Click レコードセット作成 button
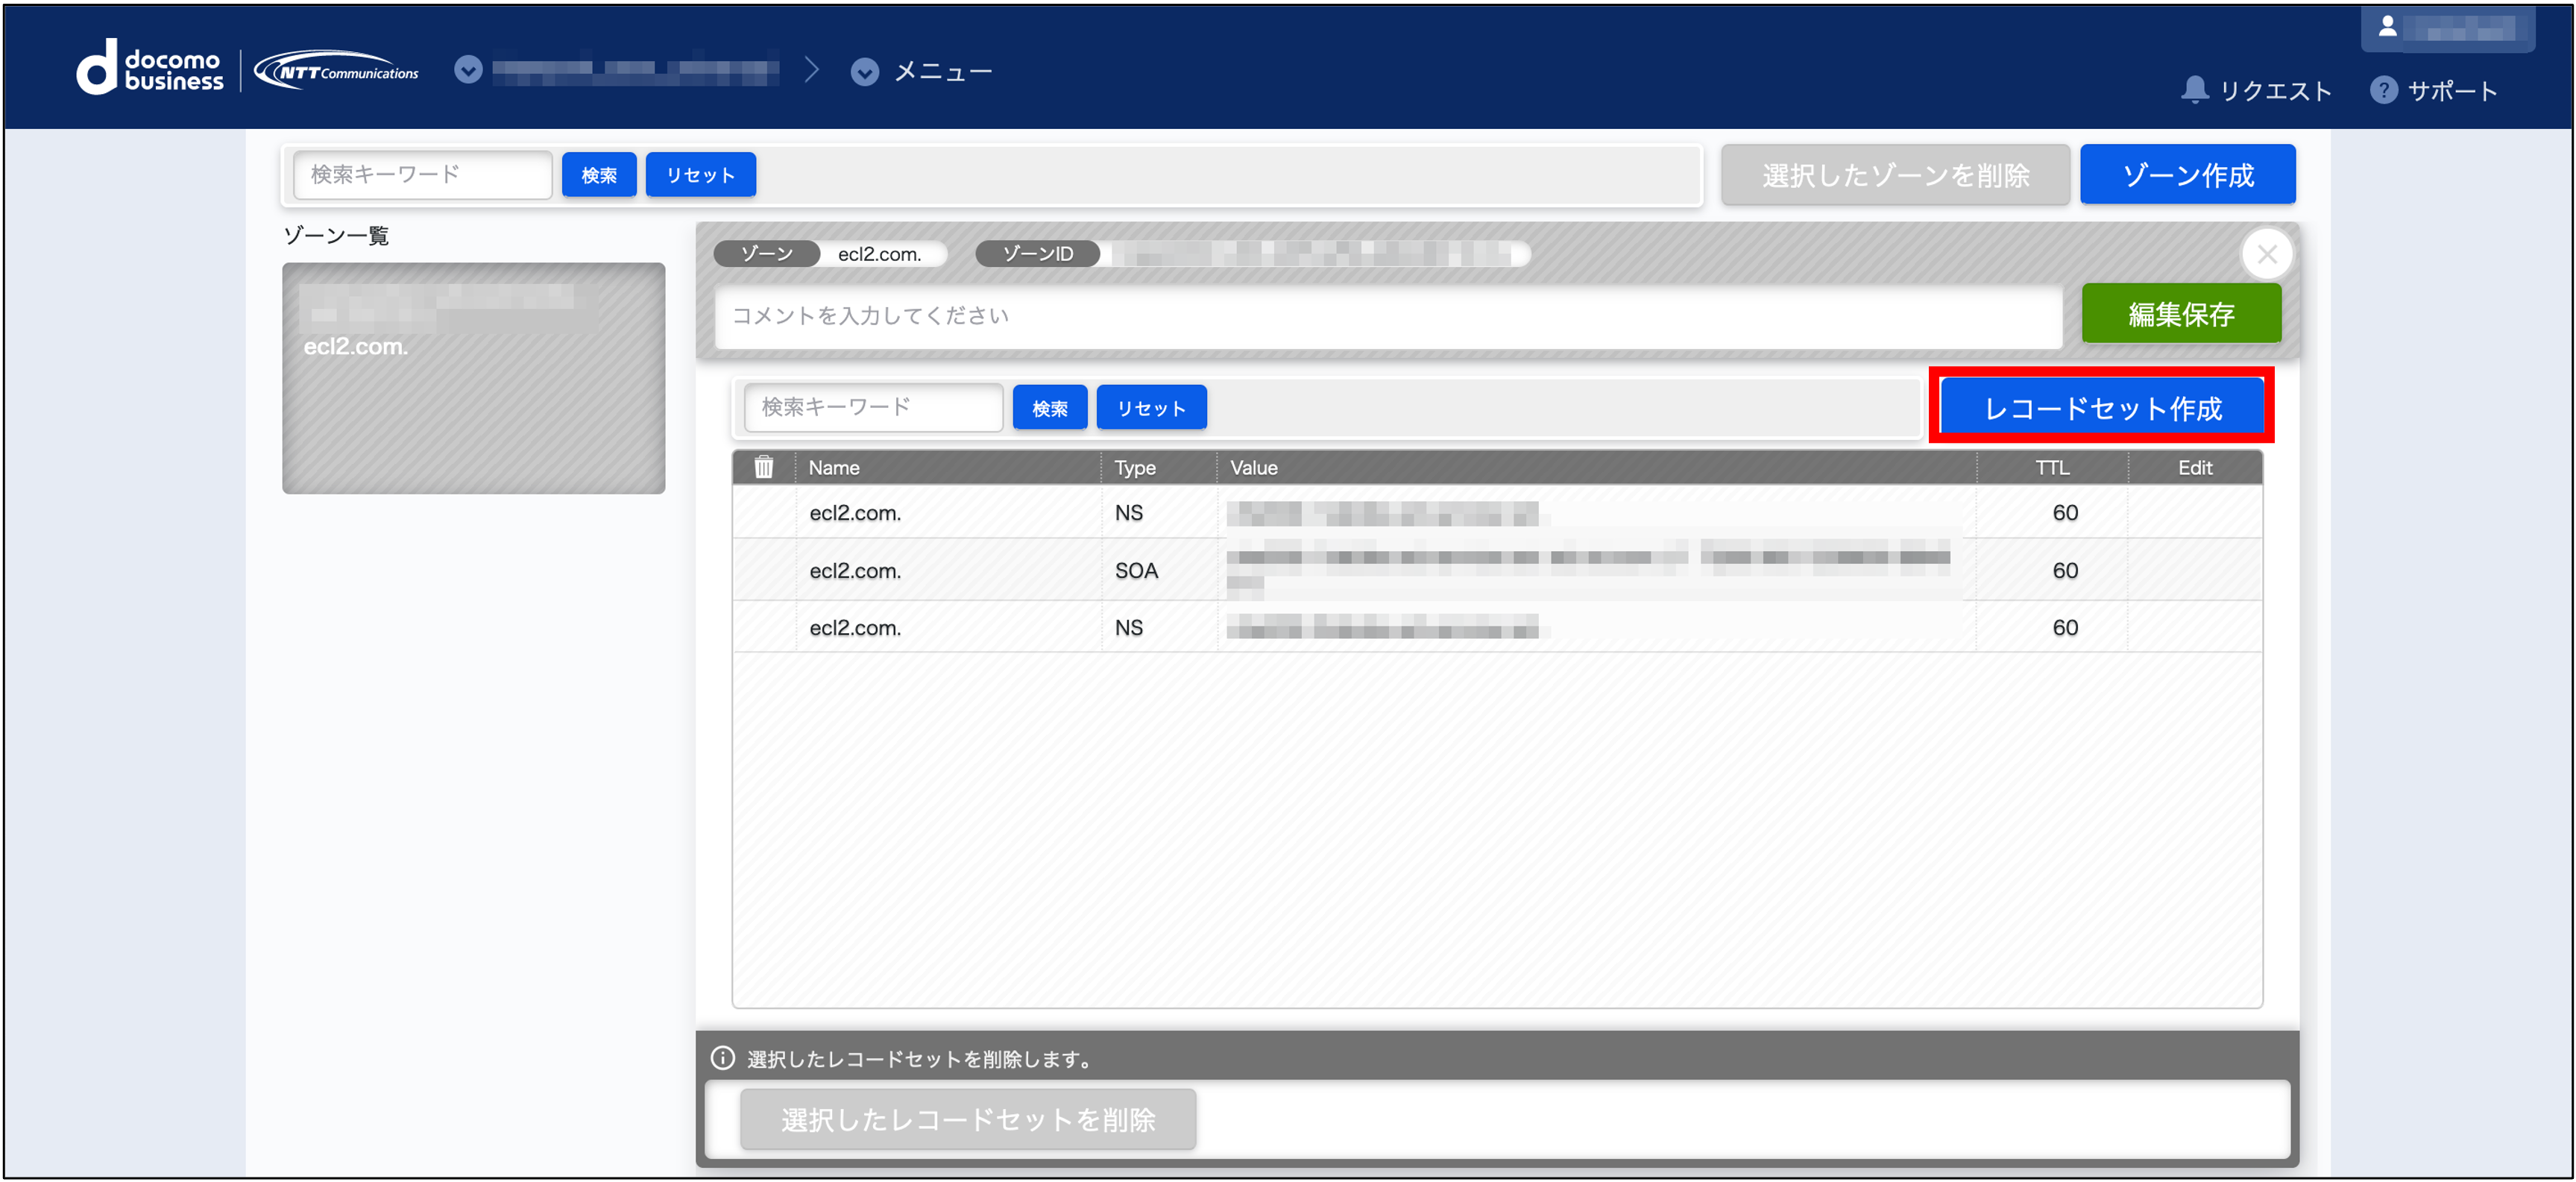2576x1182 pixels. point(2101,407)
